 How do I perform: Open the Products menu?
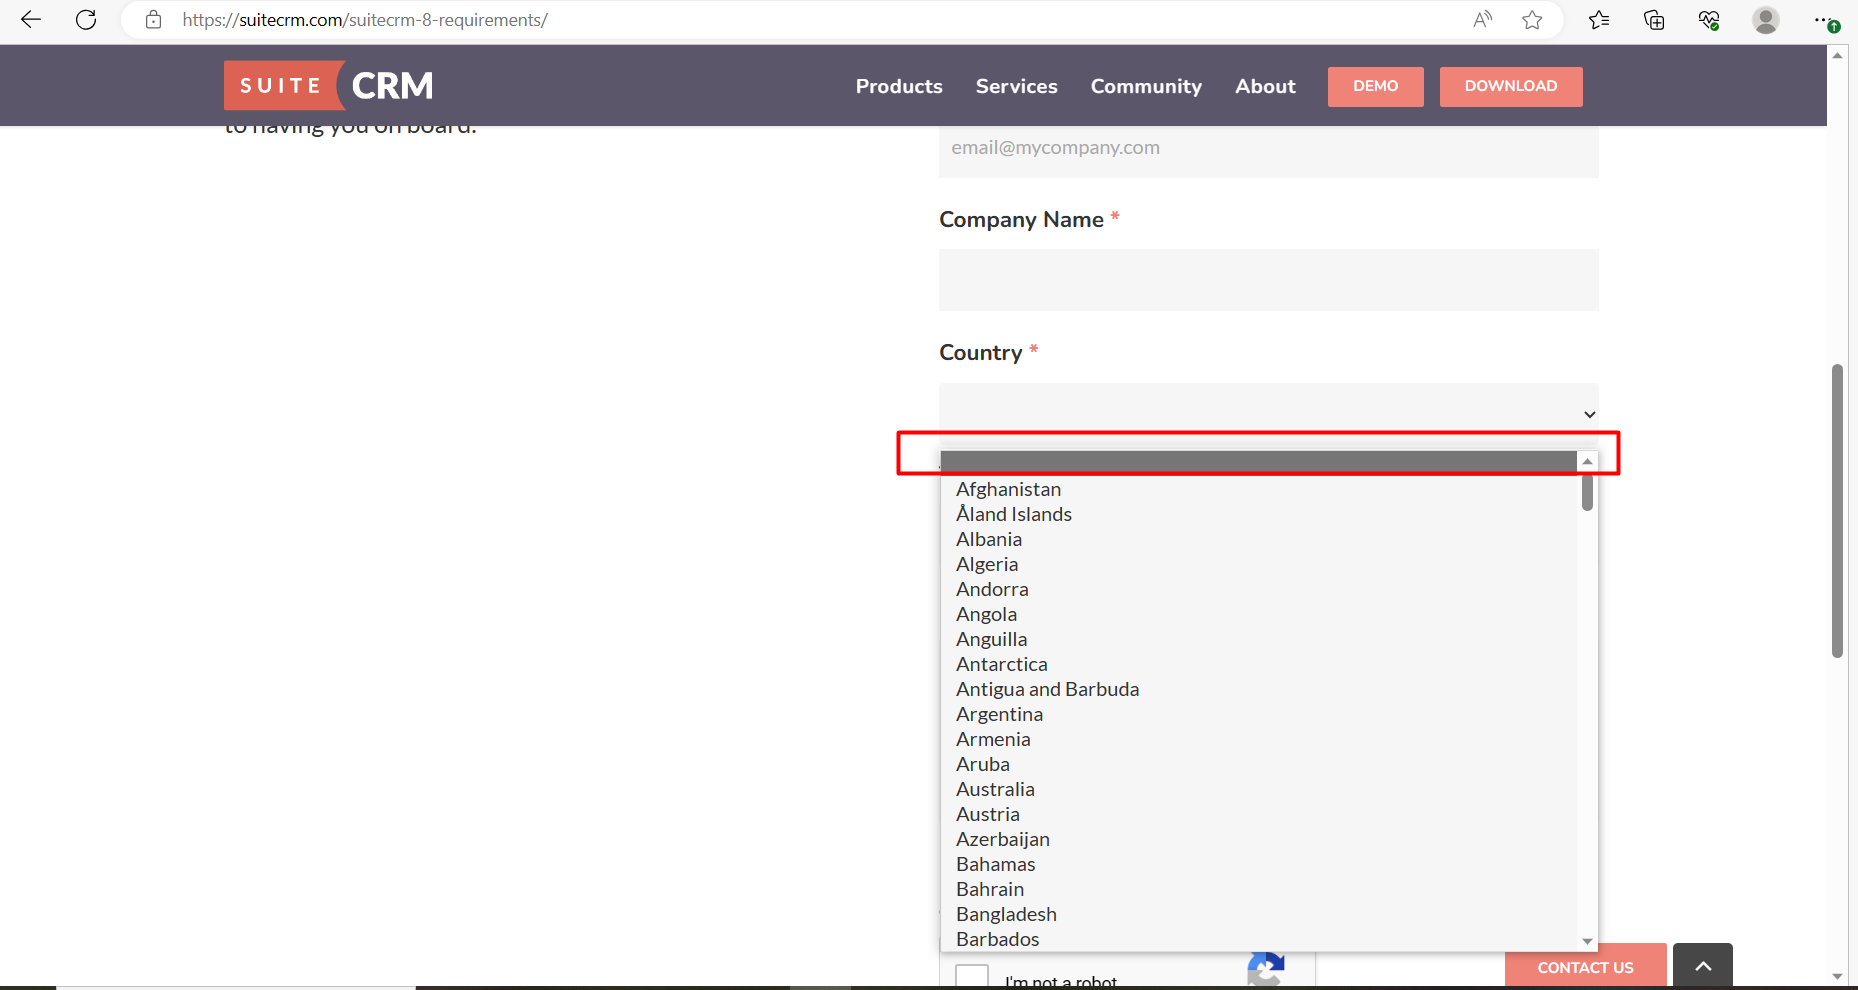899,86
